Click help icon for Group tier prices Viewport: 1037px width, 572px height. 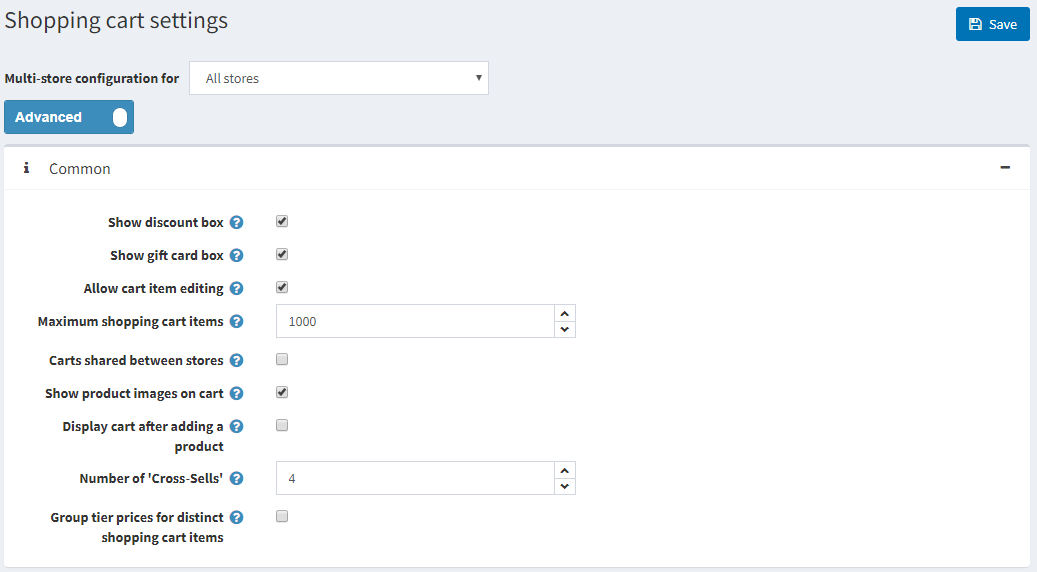point(237,518)
